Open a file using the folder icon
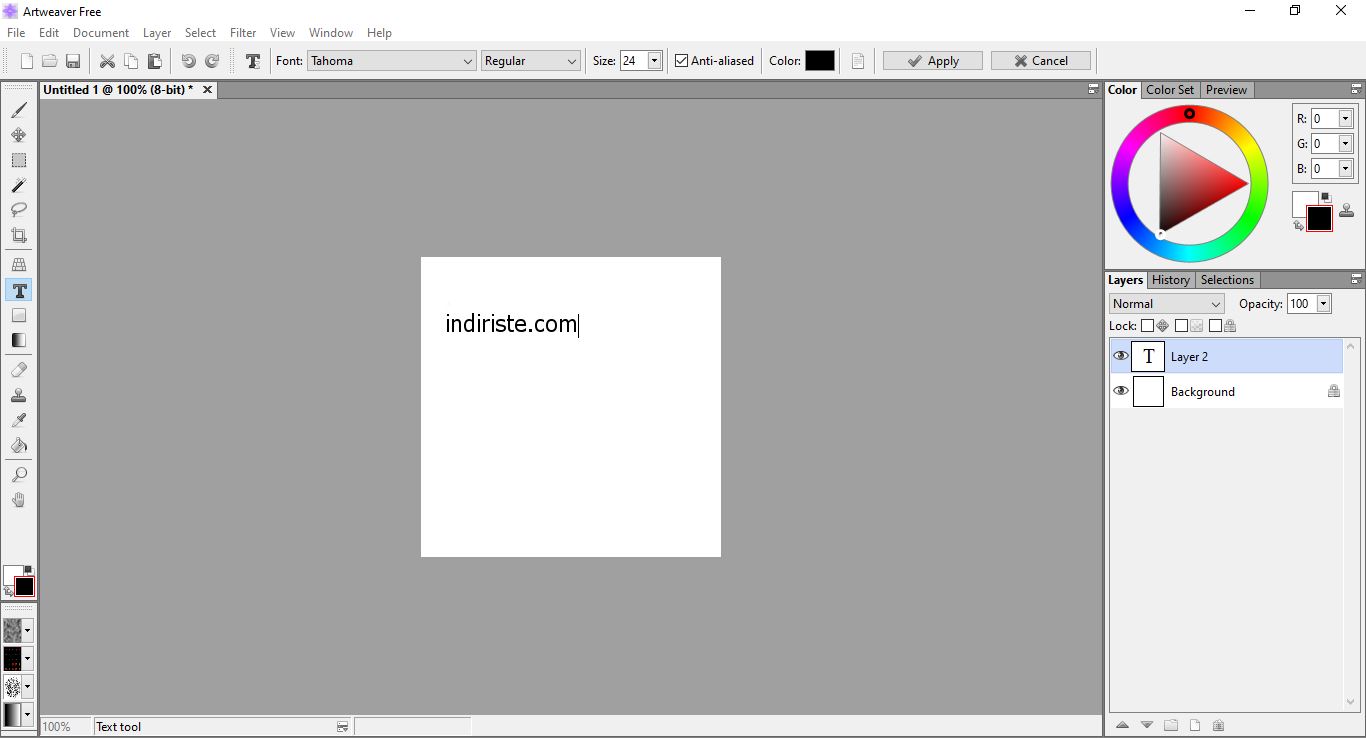The height and width of the screenshot is (738, 1366). (49, 61)
